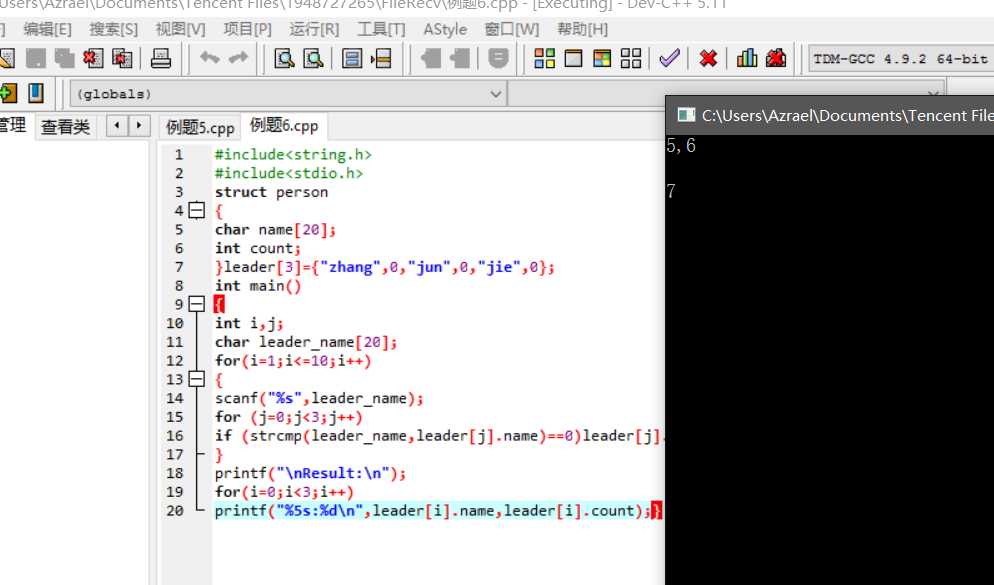Open the 视图[V] menu
The height and width of the screenshot is (585, 994).
[x=181, y=29]
